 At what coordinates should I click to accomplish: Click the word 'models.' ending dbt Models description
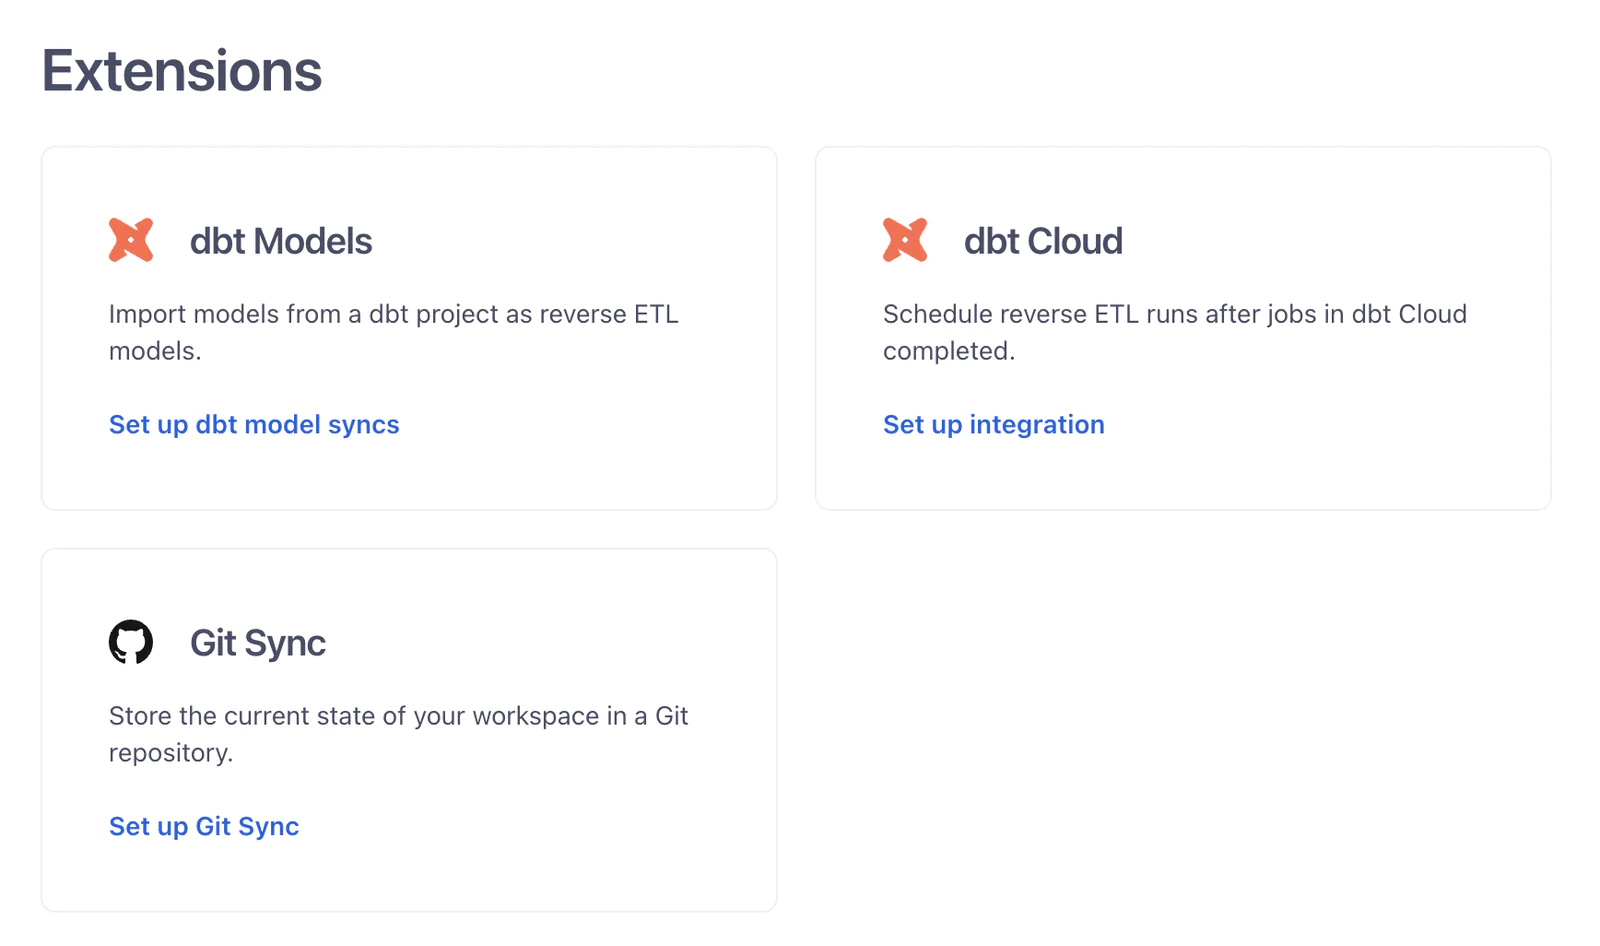point(155,351)
